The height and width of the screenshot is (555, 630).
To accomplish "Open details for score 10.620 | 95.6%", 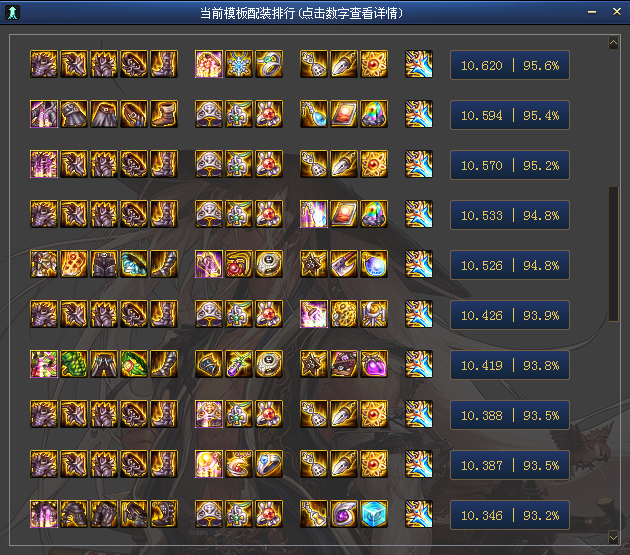I will pos(509,65).
